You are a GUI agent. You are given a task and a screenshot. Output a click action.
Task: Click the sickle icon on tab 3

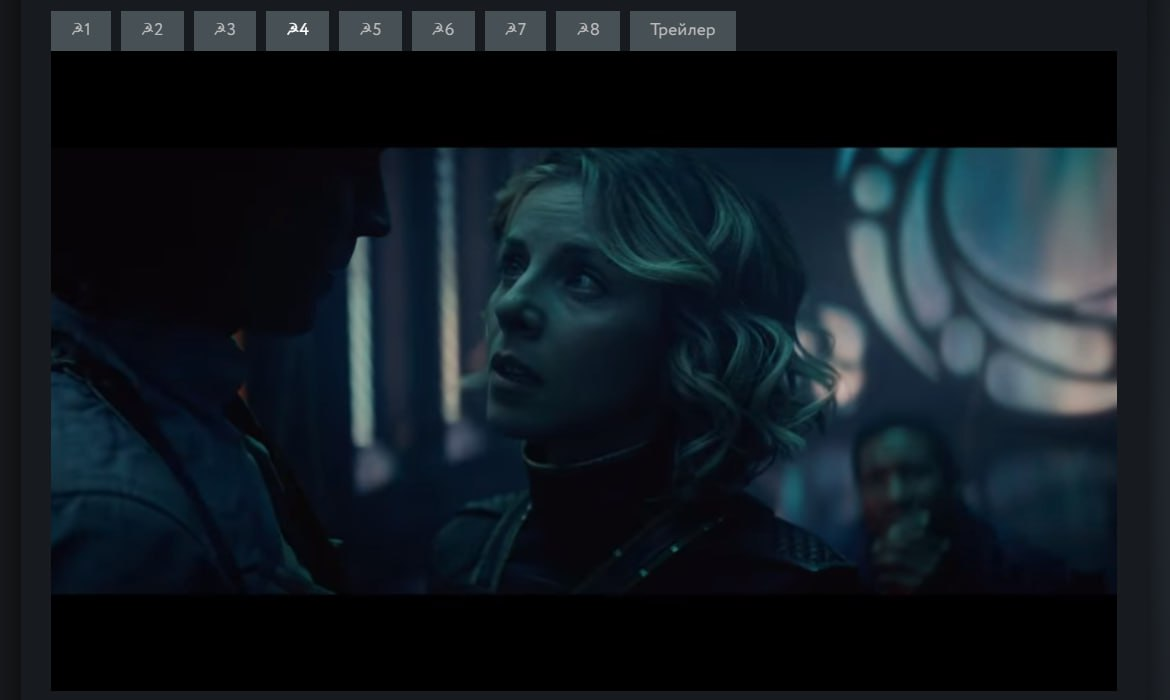click(x=219, y=29)
